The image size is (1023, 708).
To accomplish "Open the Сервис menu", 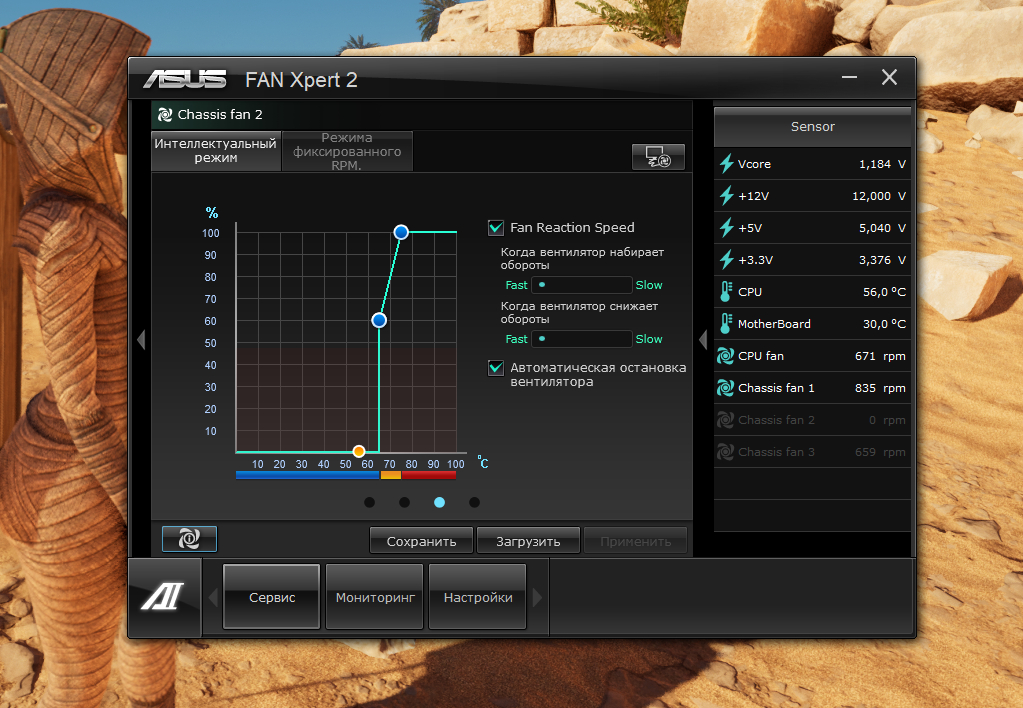I will 271,597.
